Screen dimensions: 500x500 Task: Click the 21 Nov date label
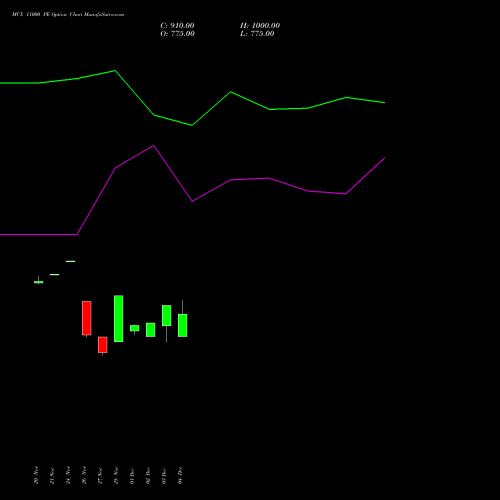pos(52,475)
